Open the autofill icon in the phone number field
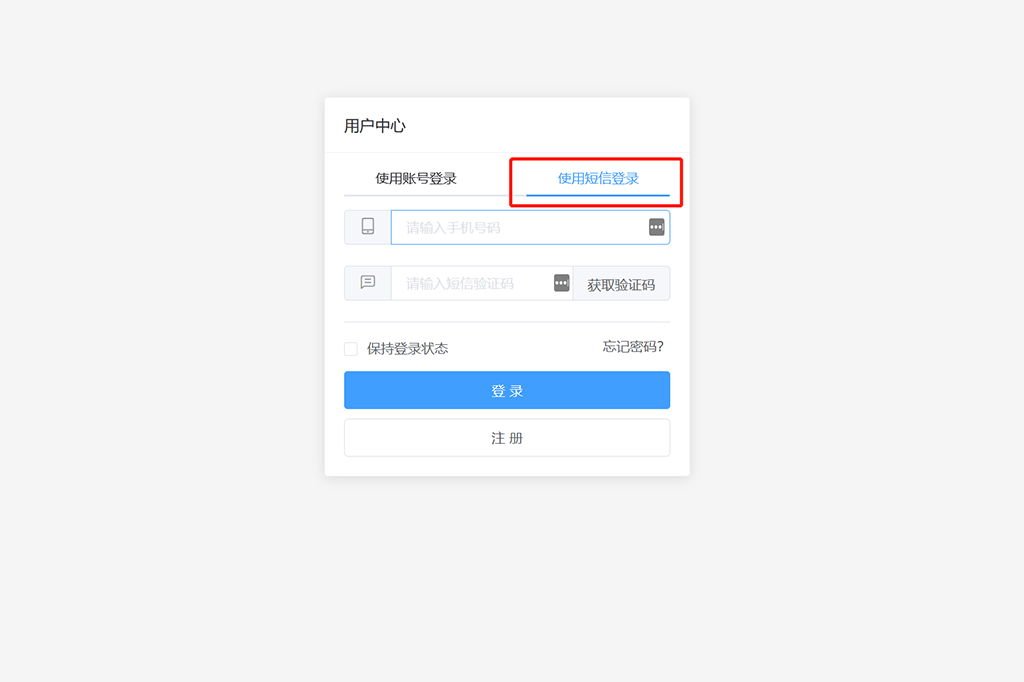The image size is (1024, 682). 656,227
